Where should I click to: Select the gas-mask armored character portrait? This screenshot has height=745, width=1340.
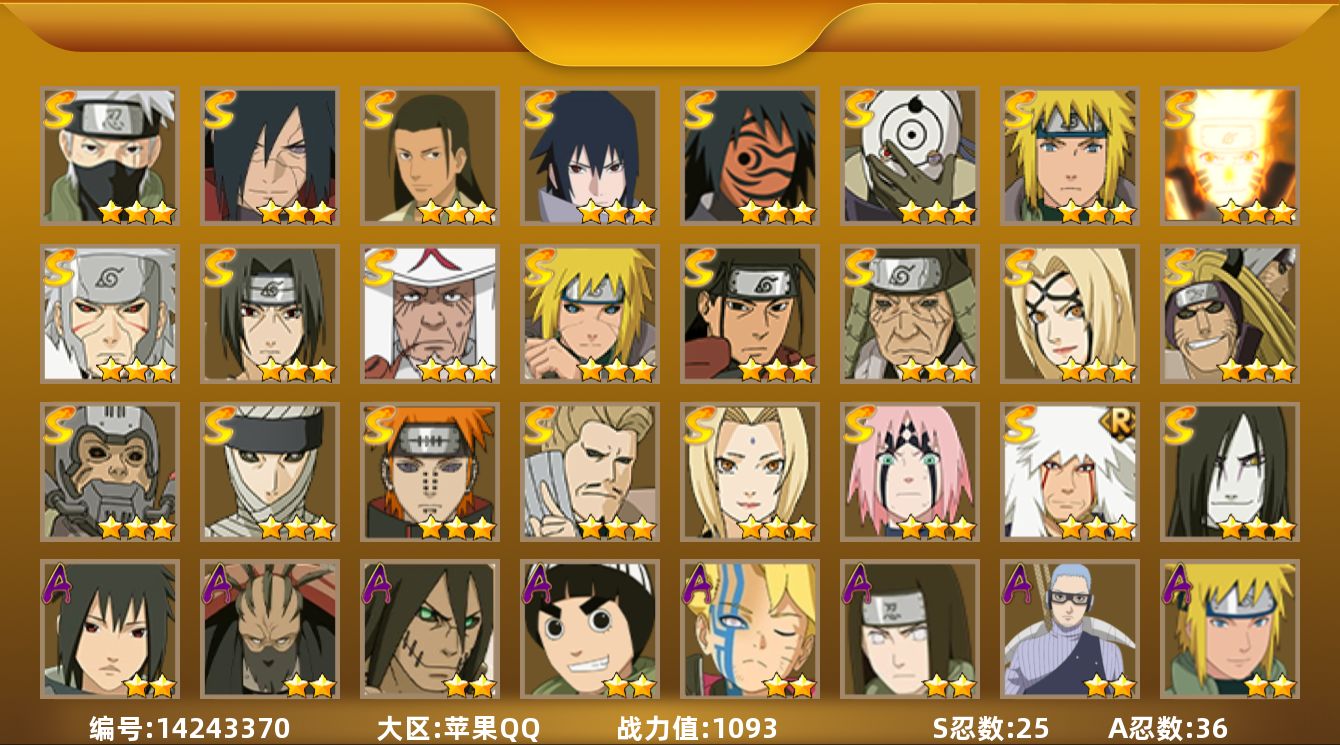click(x=110, y=472)
